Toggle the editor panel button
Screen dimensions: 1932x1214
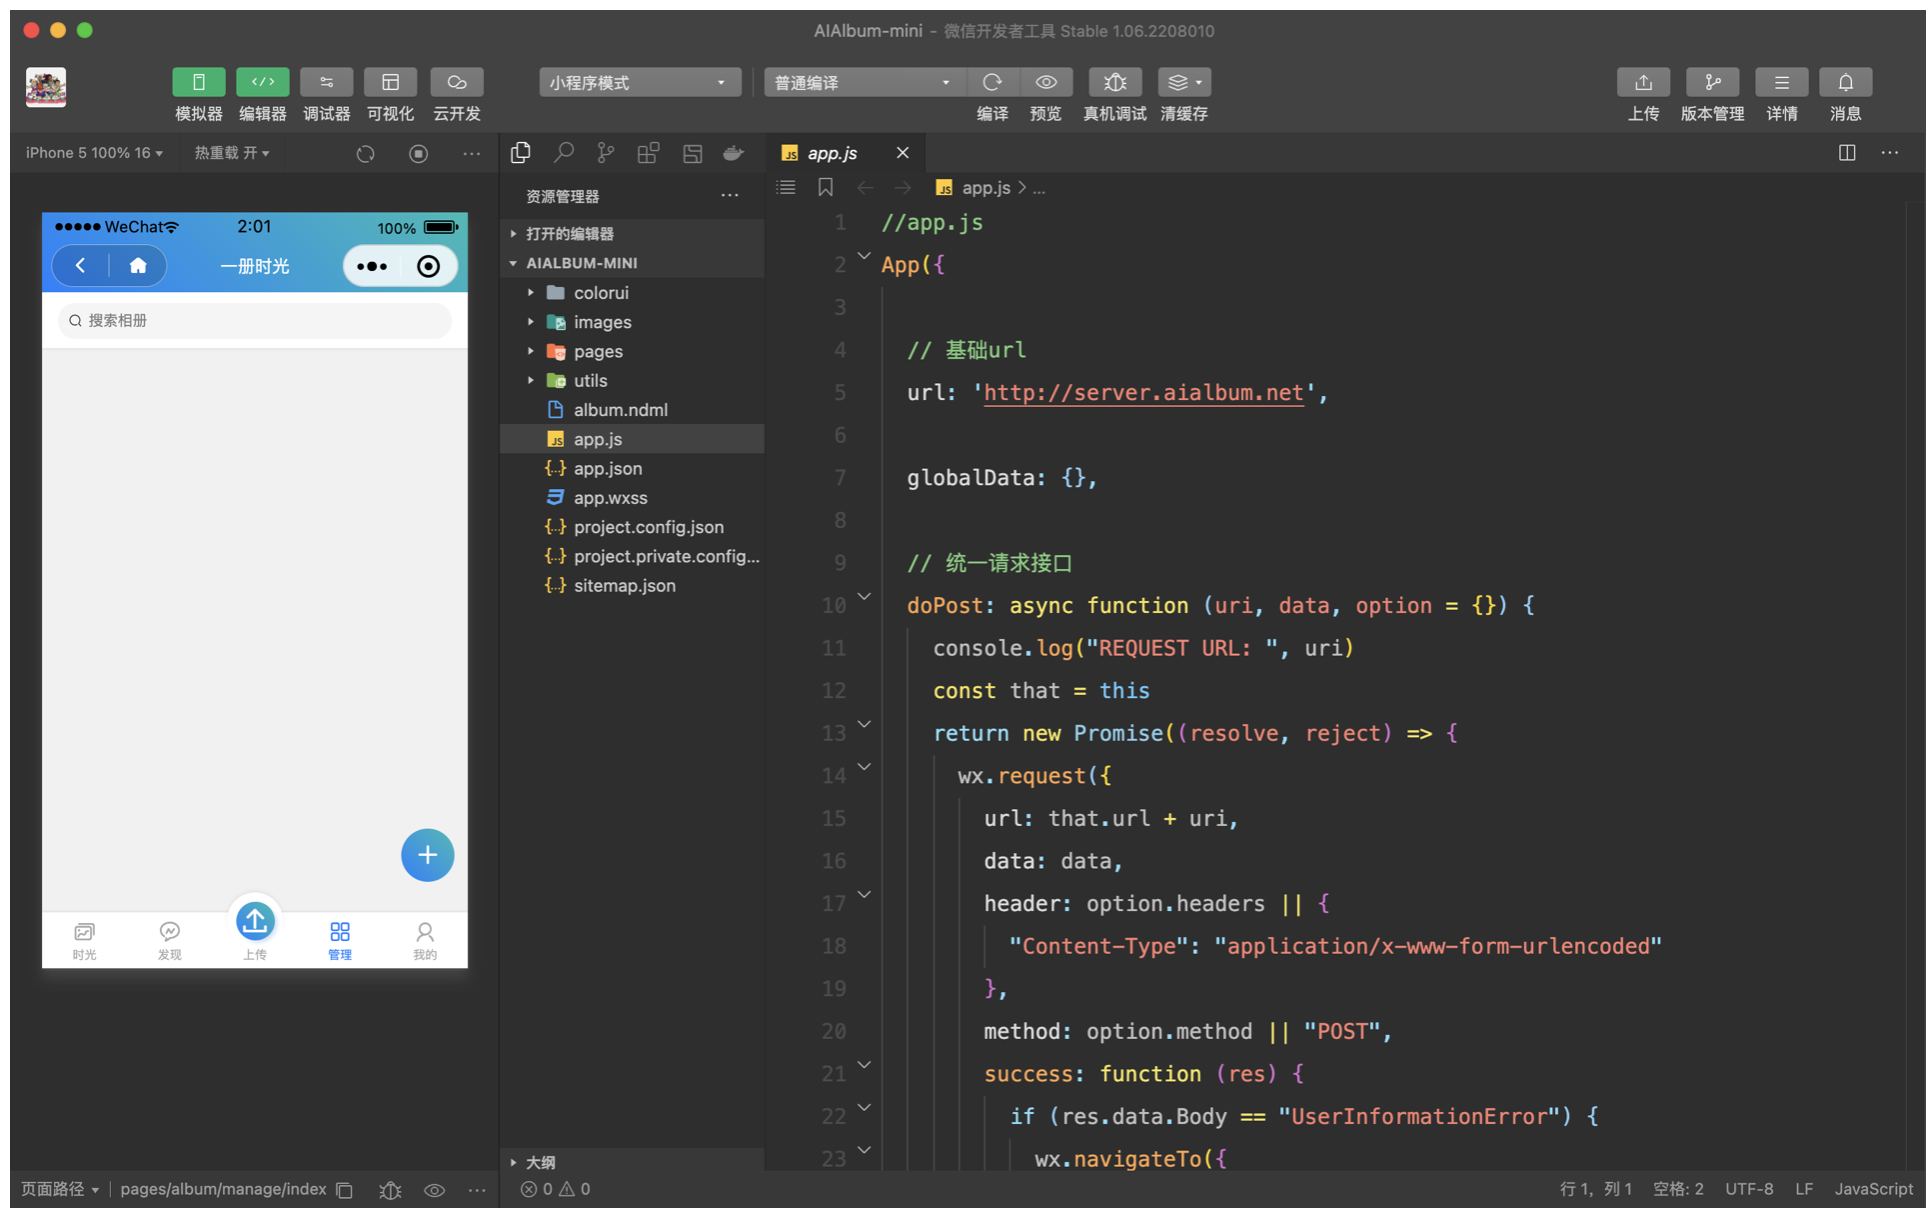tap(263, 82)
